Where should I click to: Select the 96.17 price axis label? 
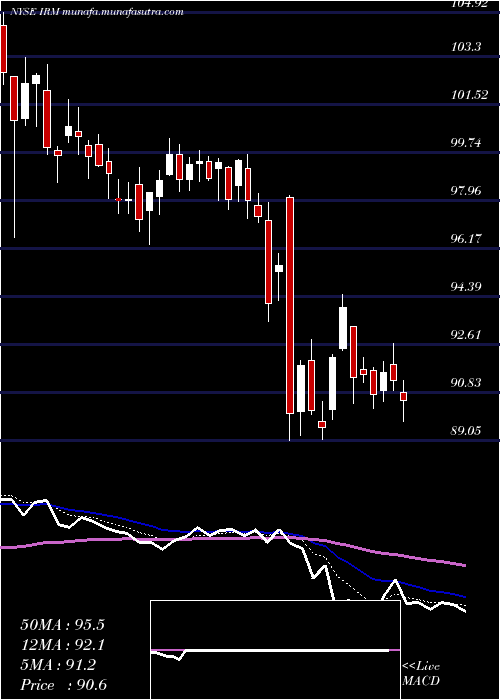(467, 238)
